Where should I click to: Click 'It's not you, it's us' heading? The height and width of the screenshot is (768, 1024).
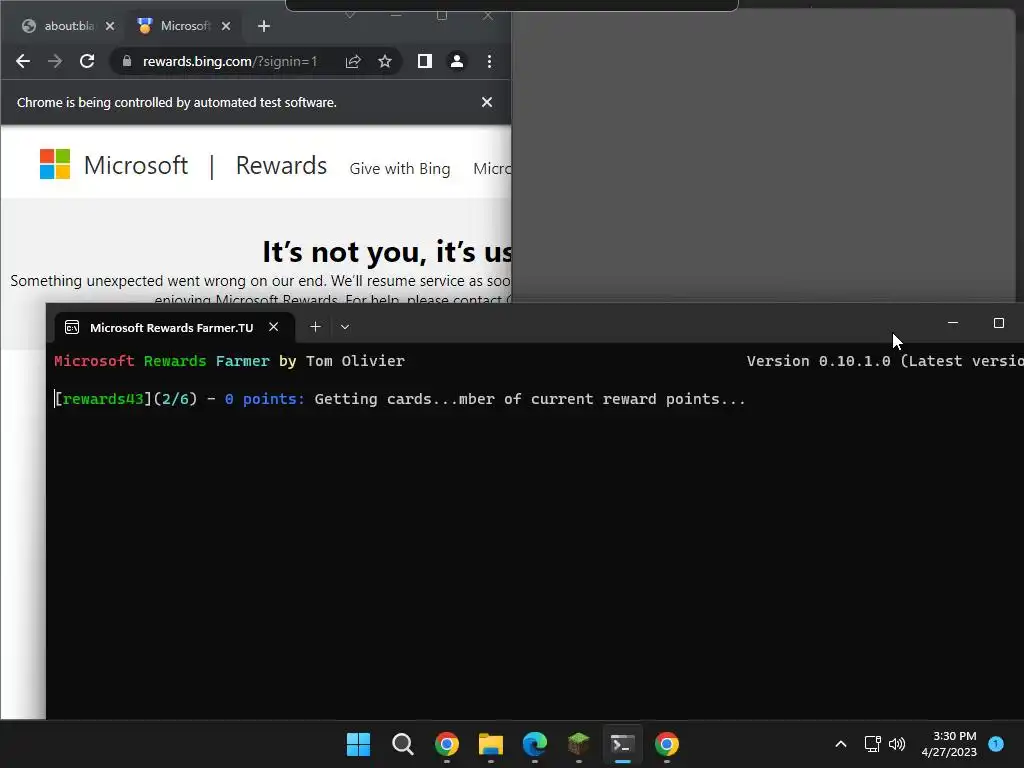tap(387, 251)
